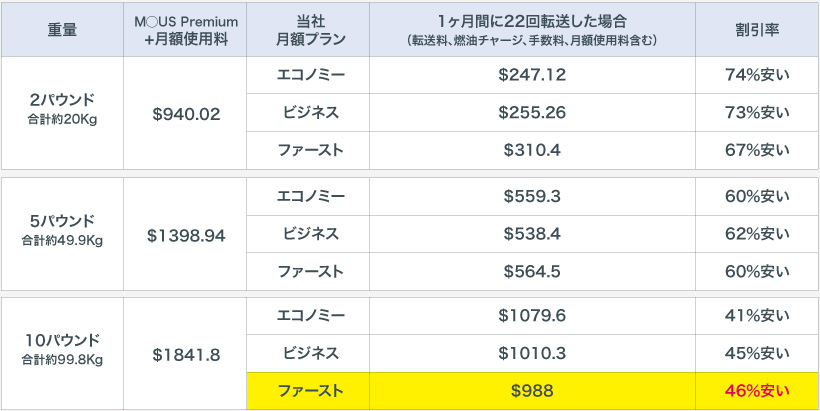Click the MOUS Premium +月額使用料 header
This screenshot has height=411, width=820.
[185, 30]
